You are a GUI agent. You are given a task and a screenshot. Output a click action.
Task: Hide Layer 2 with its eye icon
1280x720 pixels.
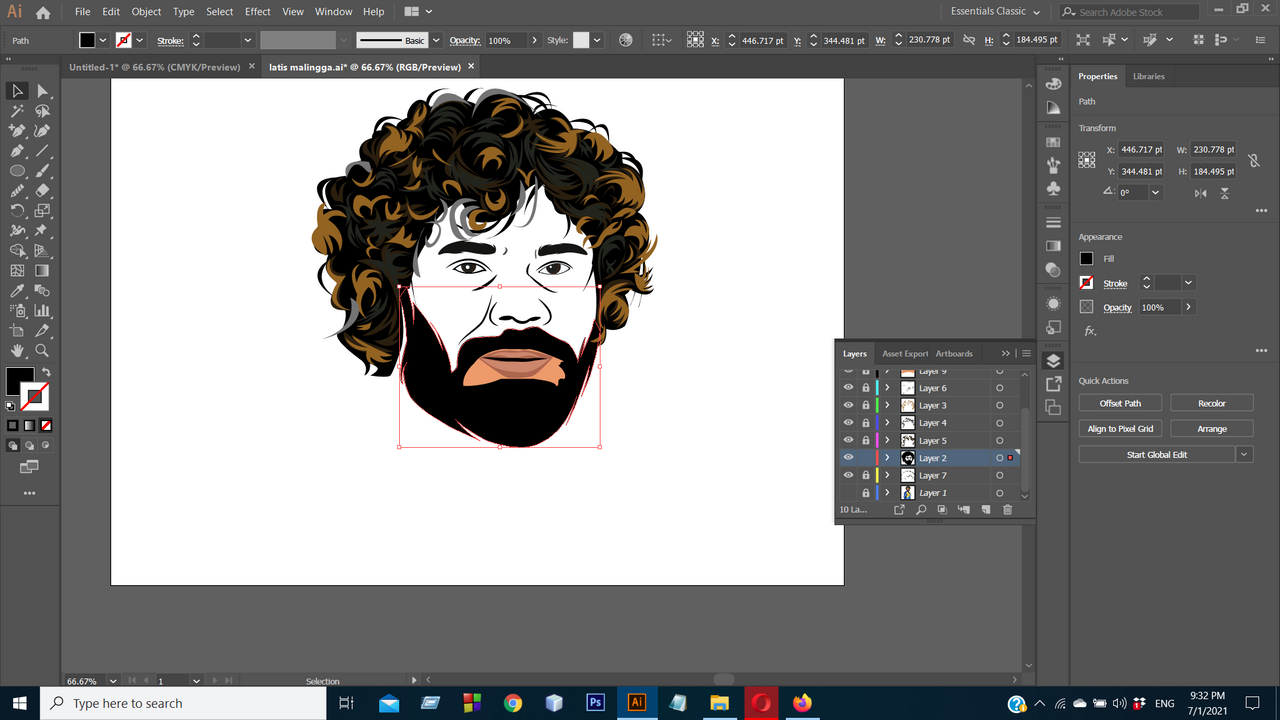(x=848, y=458)
